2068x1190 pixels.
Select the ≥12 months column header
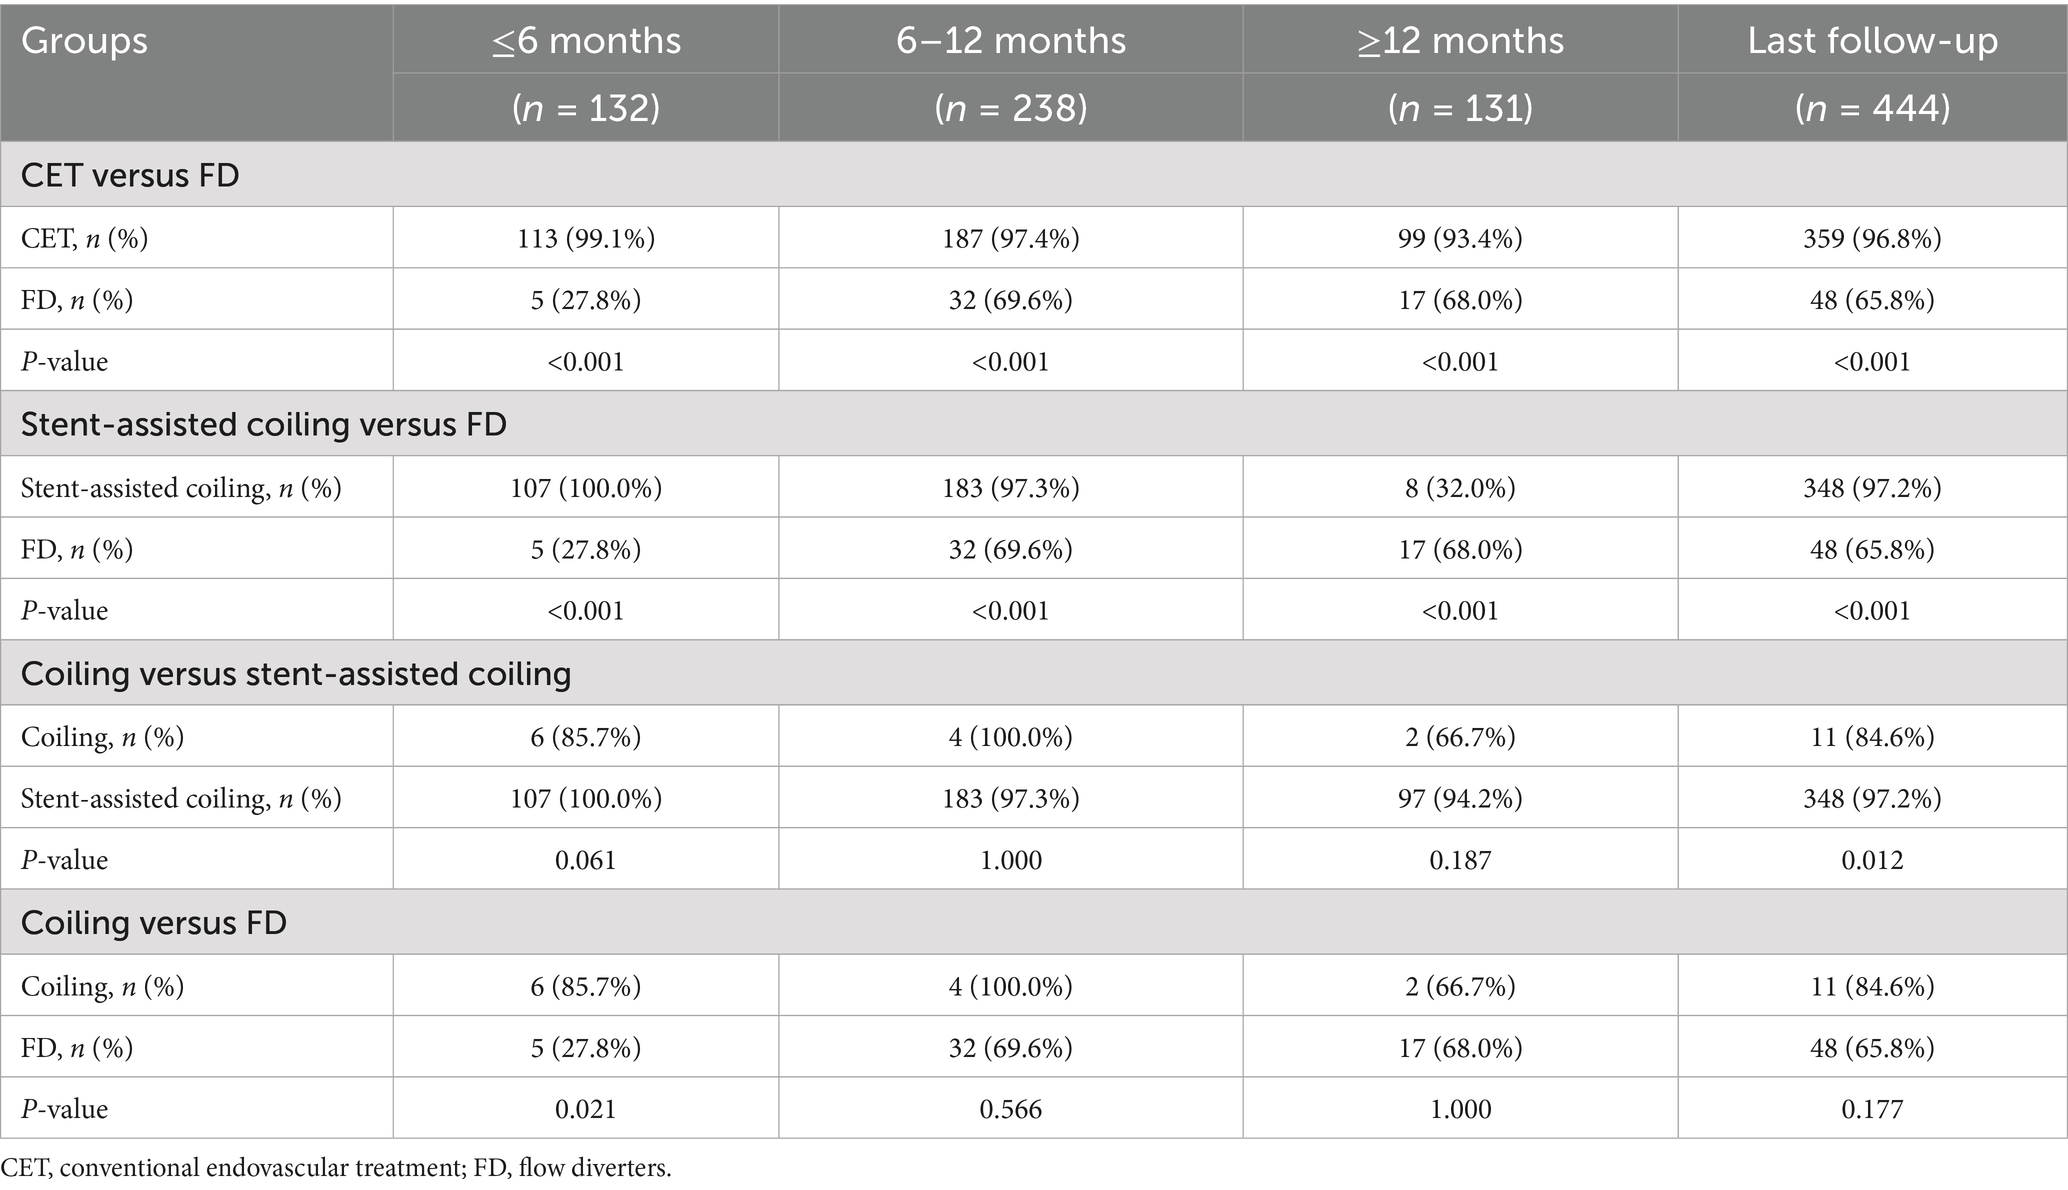point(1460,41)
